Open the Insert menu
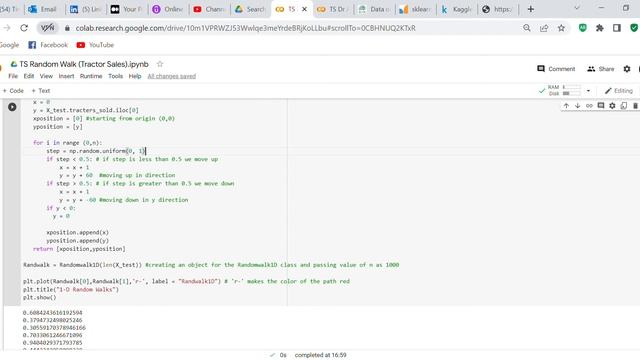 [66, 76]
